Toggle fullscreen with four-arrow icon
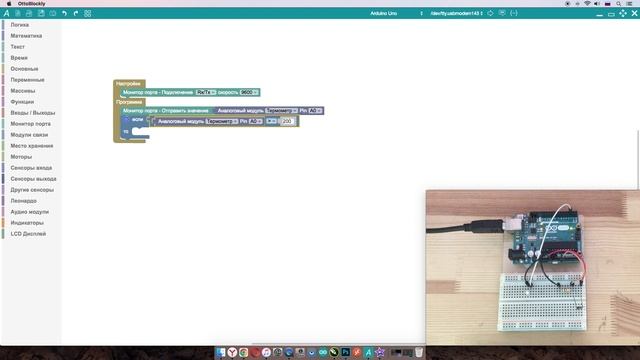This screenshot has height=360, width=640. click(x=623, y=13)
